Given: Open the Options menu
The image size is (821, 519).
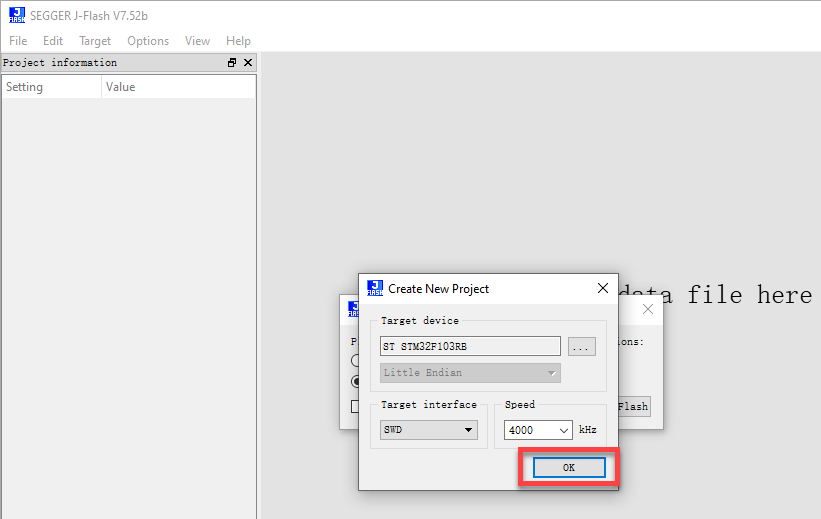Looking at the screenshot, I should click(x=148, y=41).
